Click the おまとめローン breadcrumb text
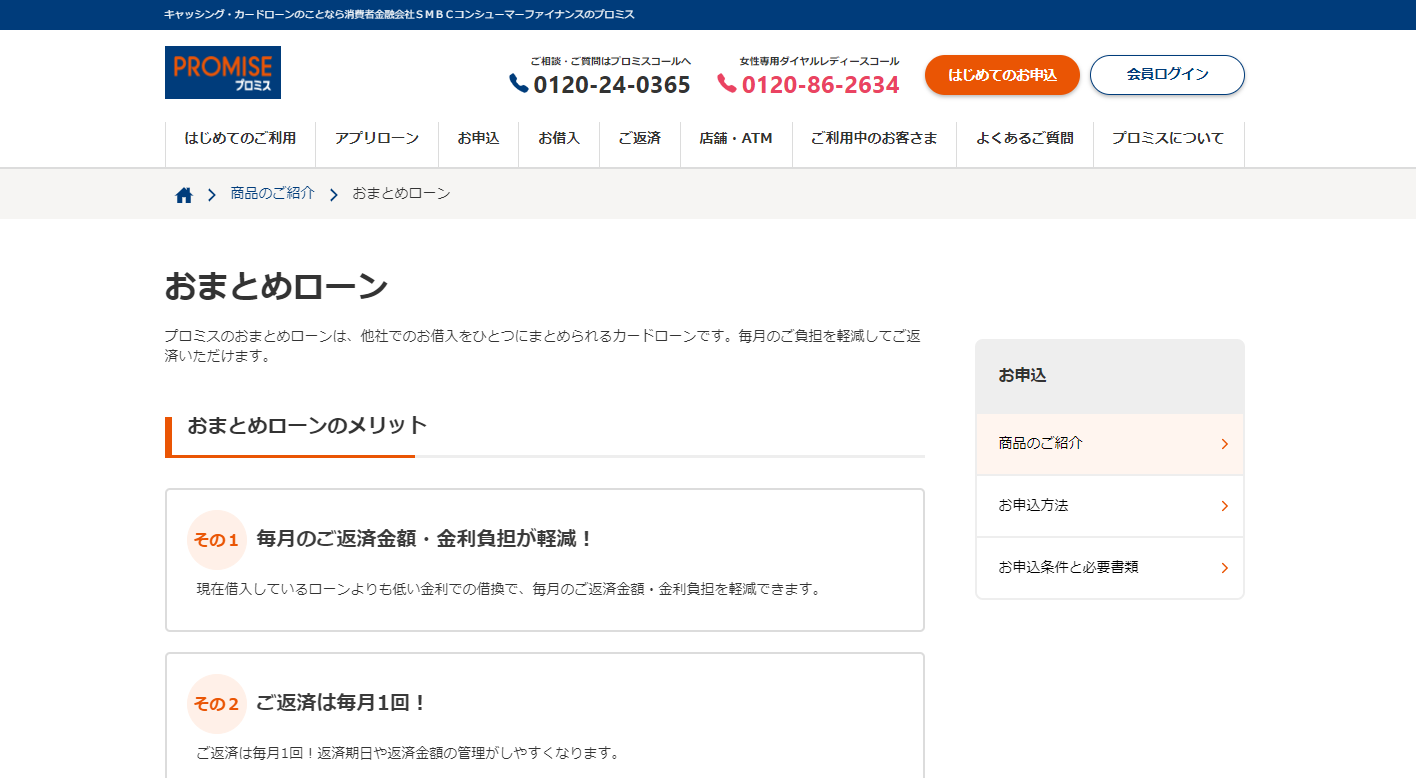The width and height of the screenshot is (1416, 778). point(401,194)
